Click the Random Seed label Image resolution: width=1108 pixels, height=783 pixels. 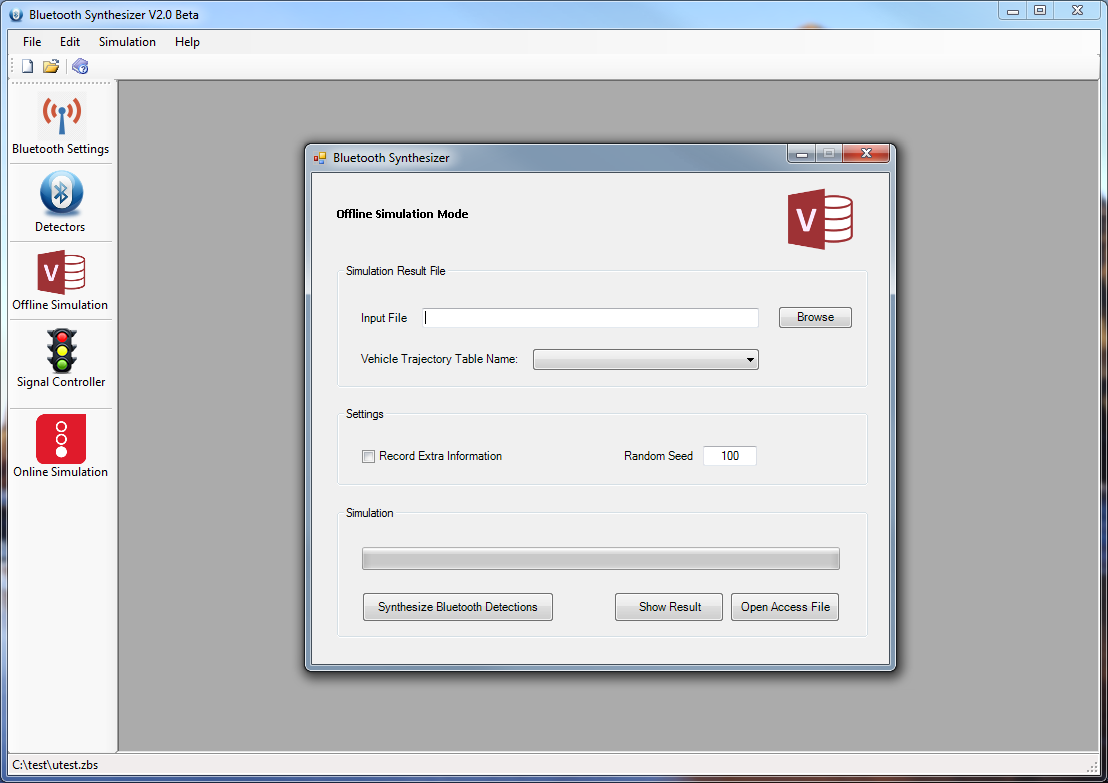click(658, 456)
